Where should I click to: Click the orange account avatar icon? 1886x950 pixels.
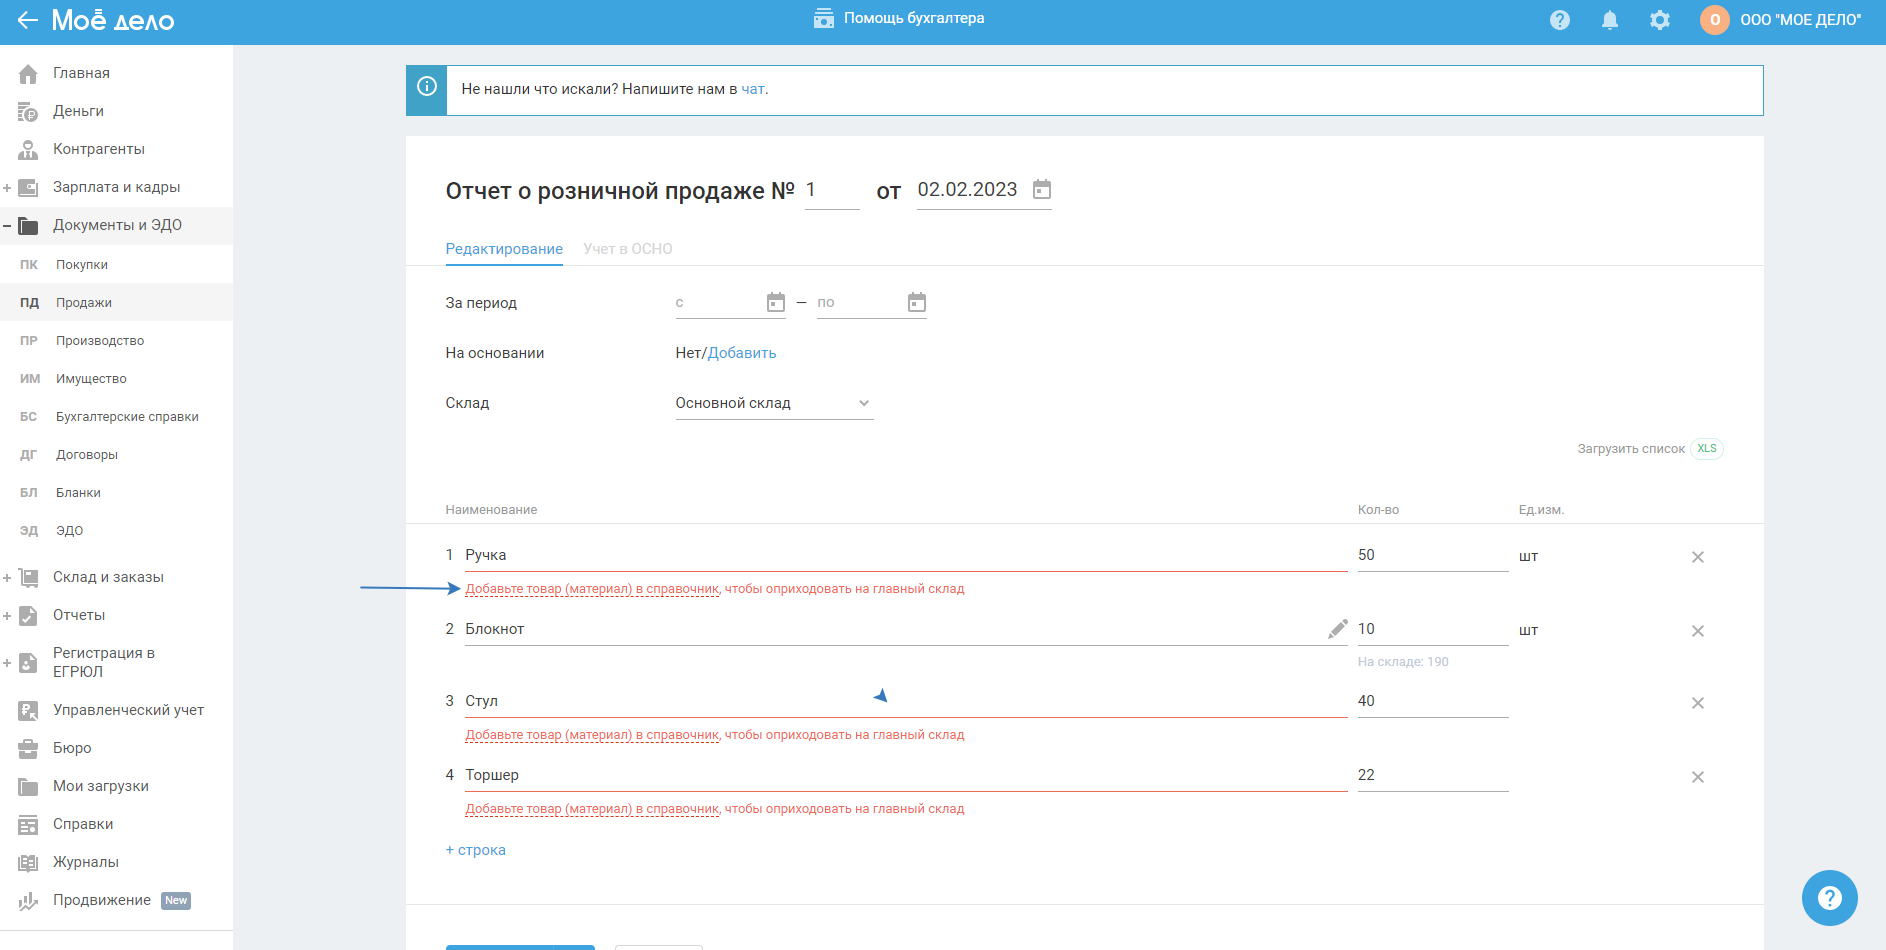coord(1715,20)
